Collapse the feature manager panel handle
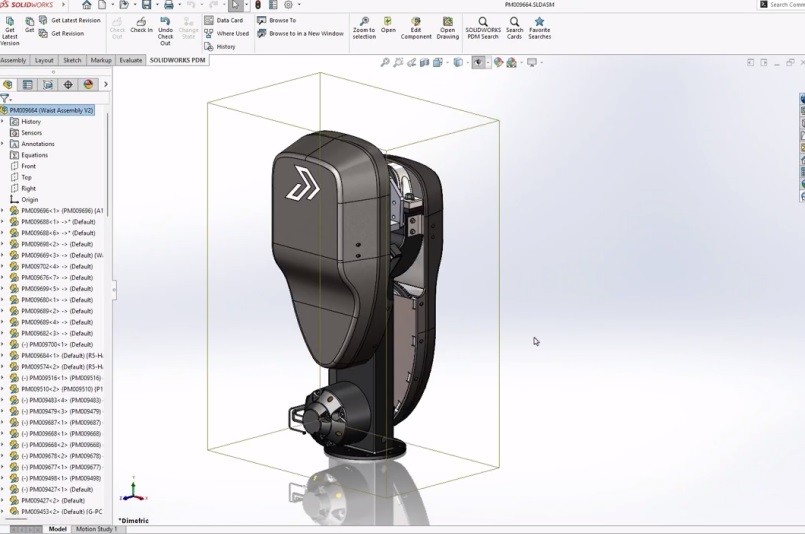 pyautogui.click(x=114, y=289)
